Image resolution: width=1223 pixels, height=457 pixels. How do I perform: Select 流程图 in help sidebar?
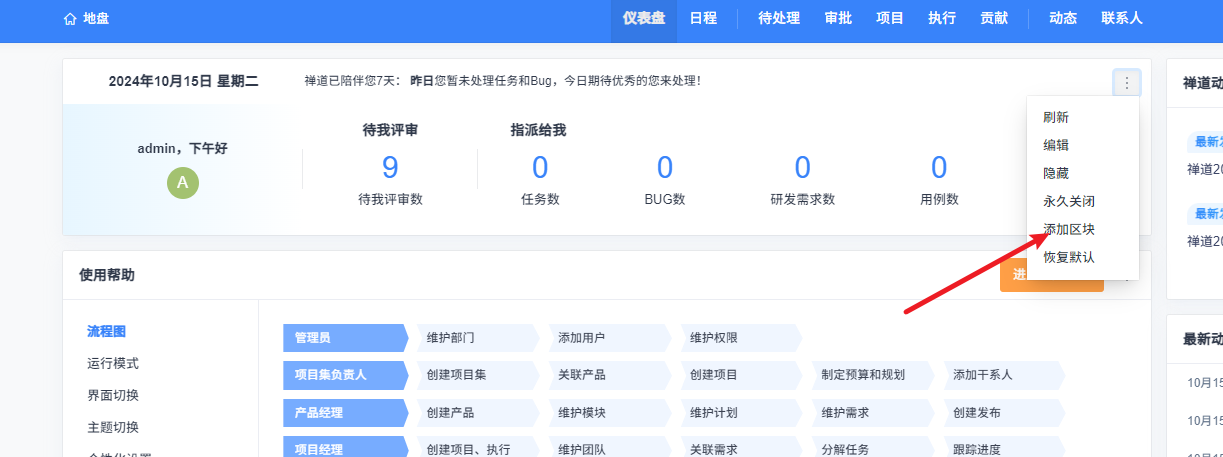coord(106,331)
